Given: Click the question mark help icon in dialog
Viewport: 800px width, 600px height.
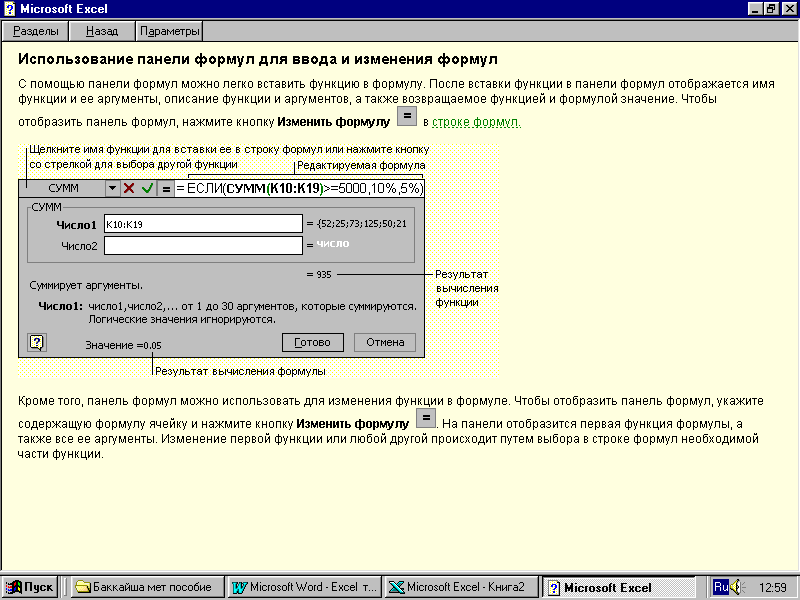Looking at the screenshot, I should point(37,342).
